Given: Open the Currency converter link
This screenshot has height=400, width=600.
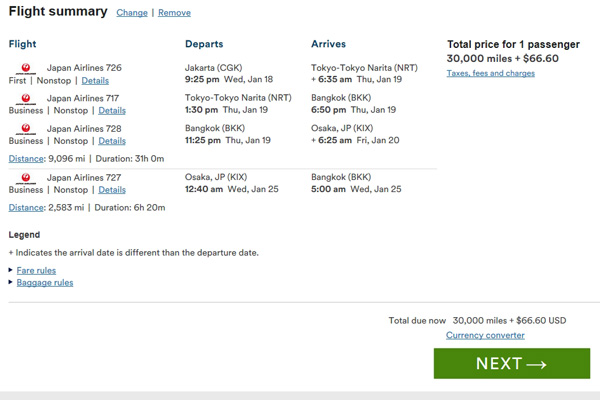Looking at the screenshot, I should pyautogui.click(x=485, y=335).
